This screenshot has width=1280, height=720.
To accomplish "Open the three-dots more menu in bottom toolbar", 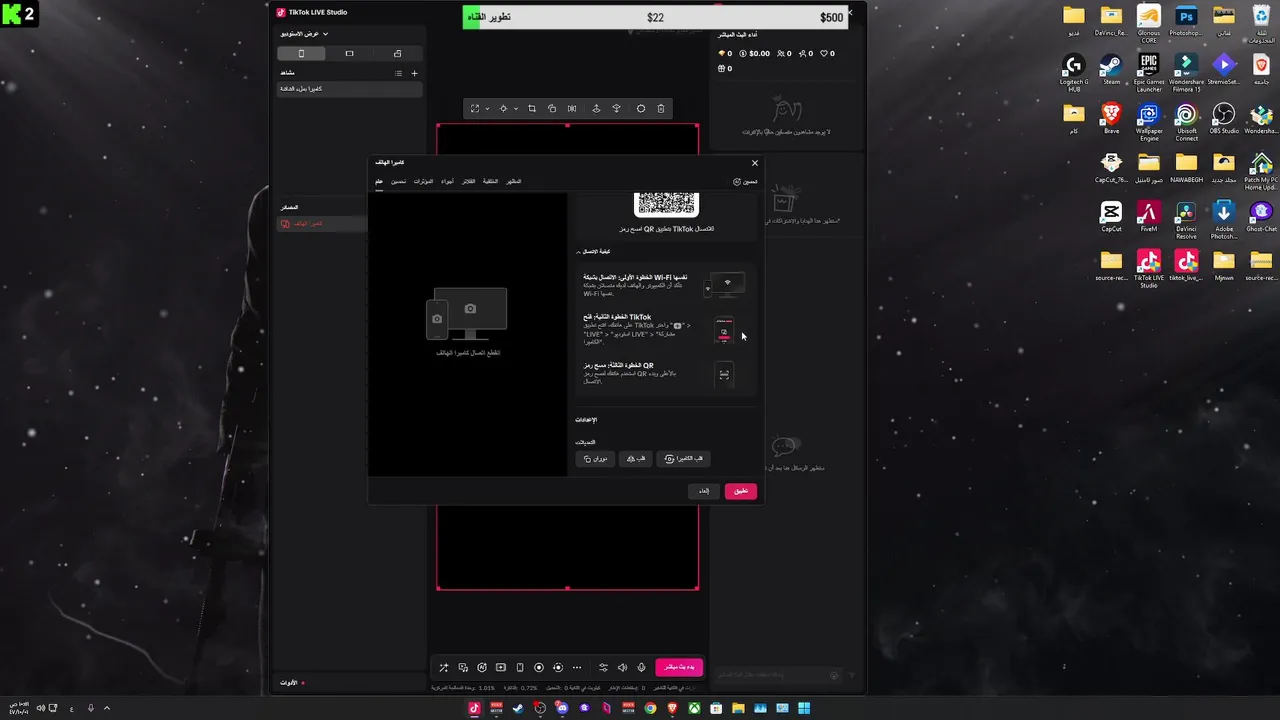I will [x=577, y=667].
